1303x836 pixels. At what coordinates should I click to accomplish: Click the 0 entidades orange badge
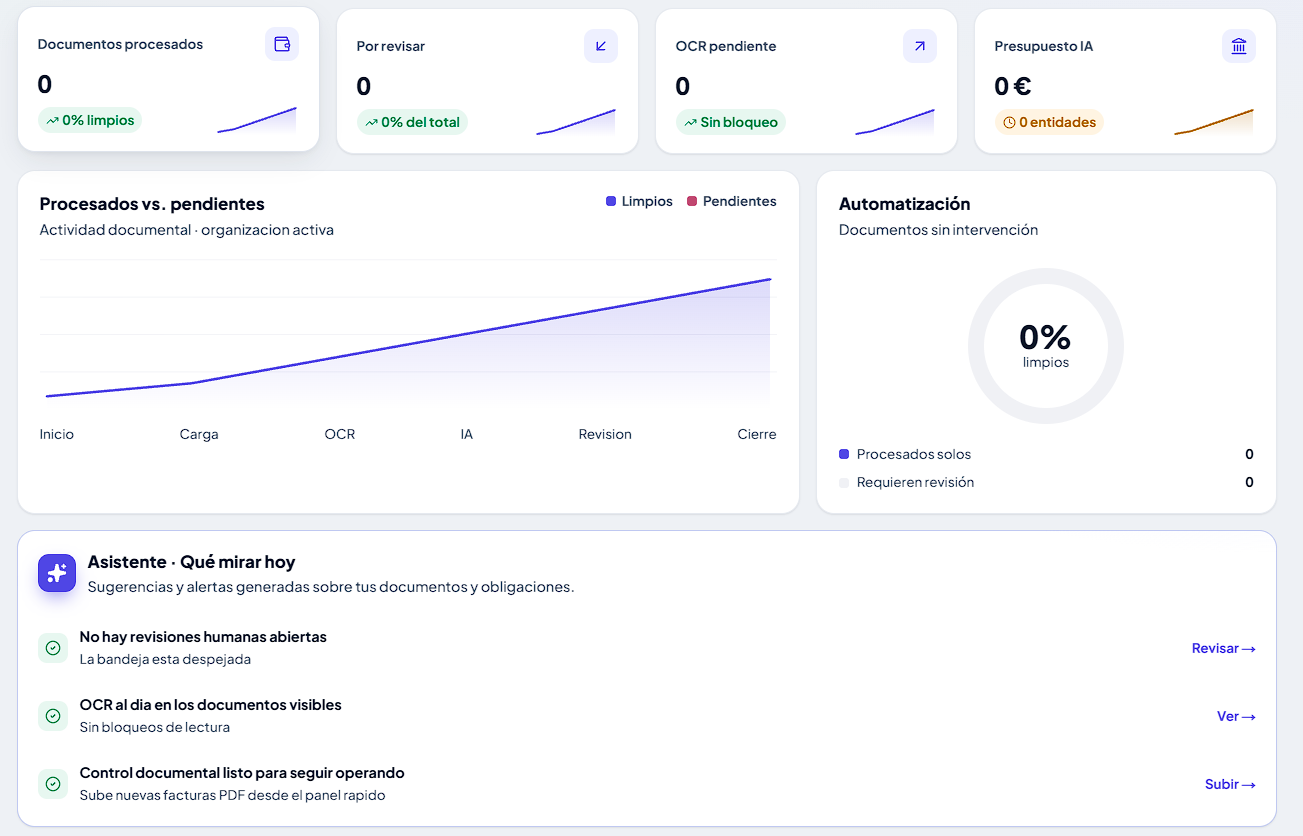[1049, 122]
